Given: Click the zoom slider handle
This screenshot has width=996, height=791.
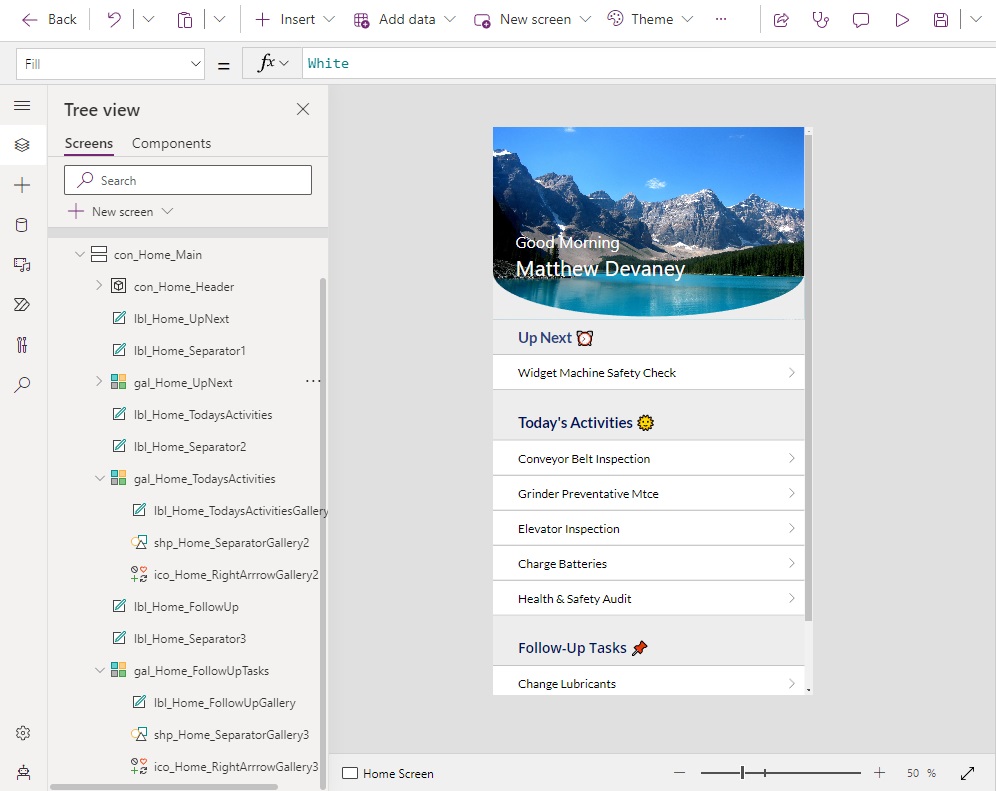Looking at the screenshot, I should coord(742,773).
